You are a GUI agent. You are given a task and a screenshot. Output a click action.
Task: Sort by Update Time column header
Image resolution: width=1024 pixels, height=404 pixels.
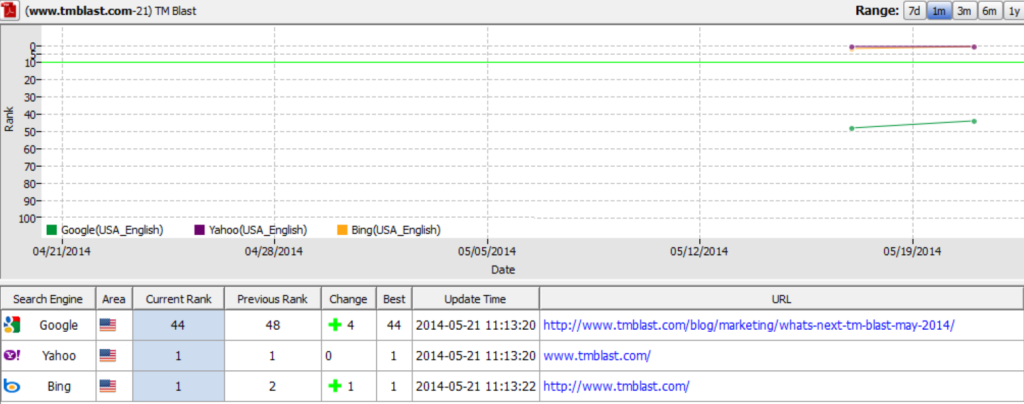click(475, 299)
